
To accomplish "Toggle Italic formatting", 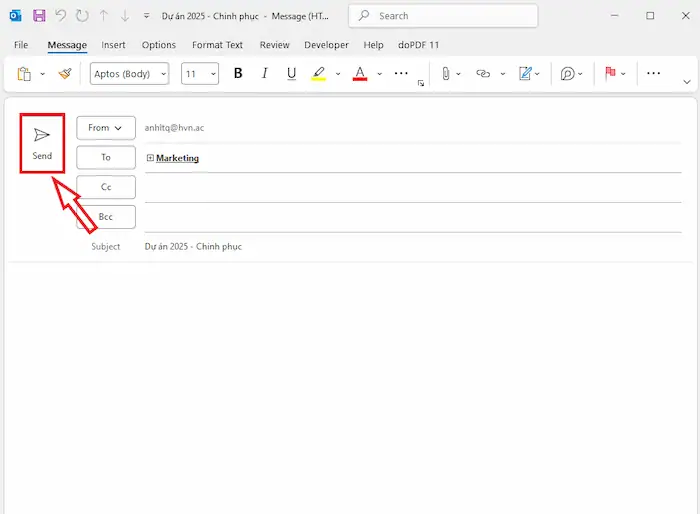I will tap(265, 73).
